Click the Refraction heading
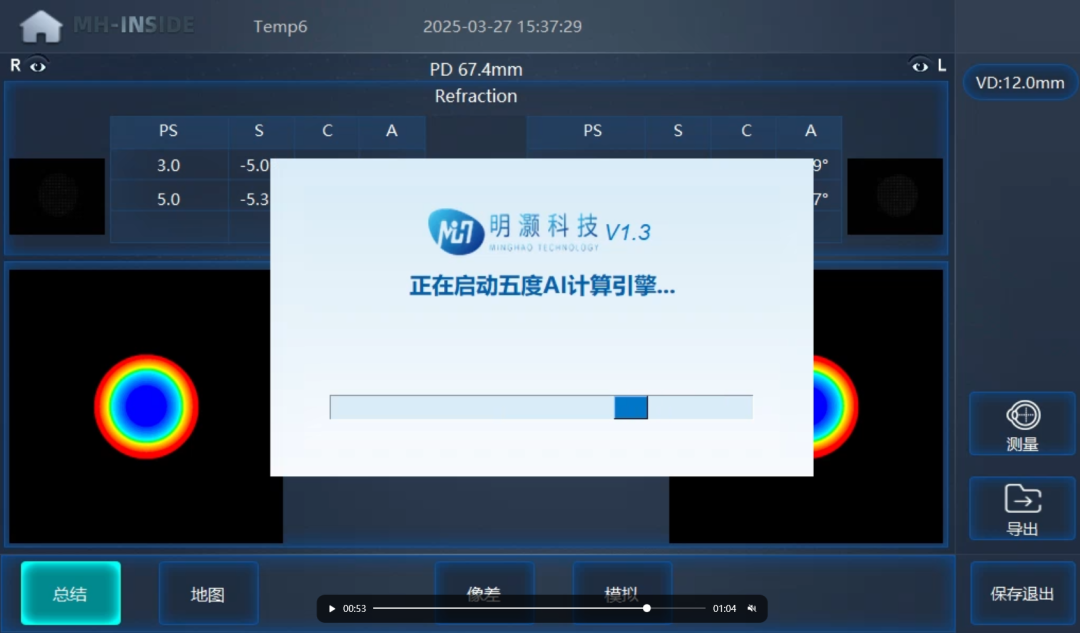This screenshot has width=1080, height=633. 476,96
